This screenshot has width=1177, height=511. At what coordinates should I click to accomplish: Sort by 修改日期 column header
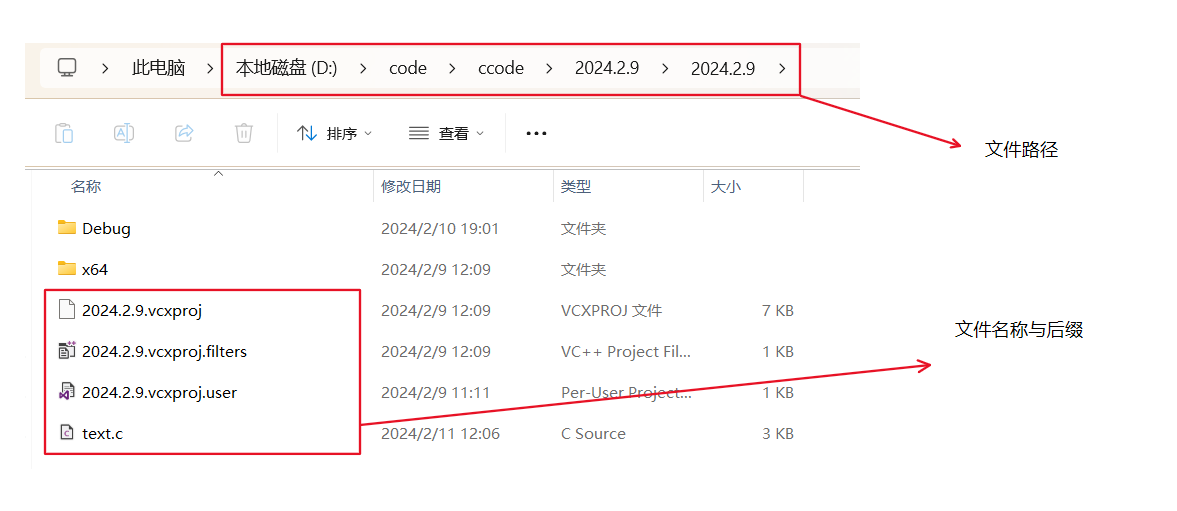point(411,187)
